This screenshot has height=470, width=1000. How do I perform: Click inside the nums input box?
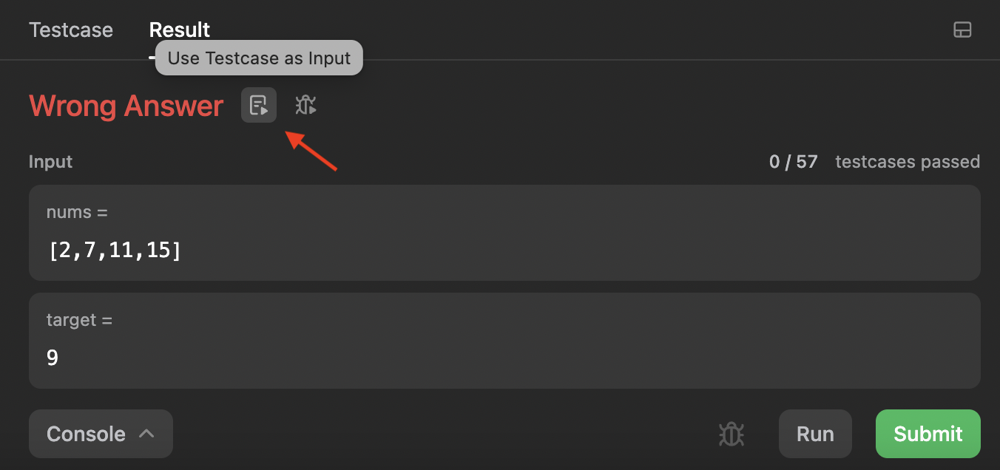[504, 233]
